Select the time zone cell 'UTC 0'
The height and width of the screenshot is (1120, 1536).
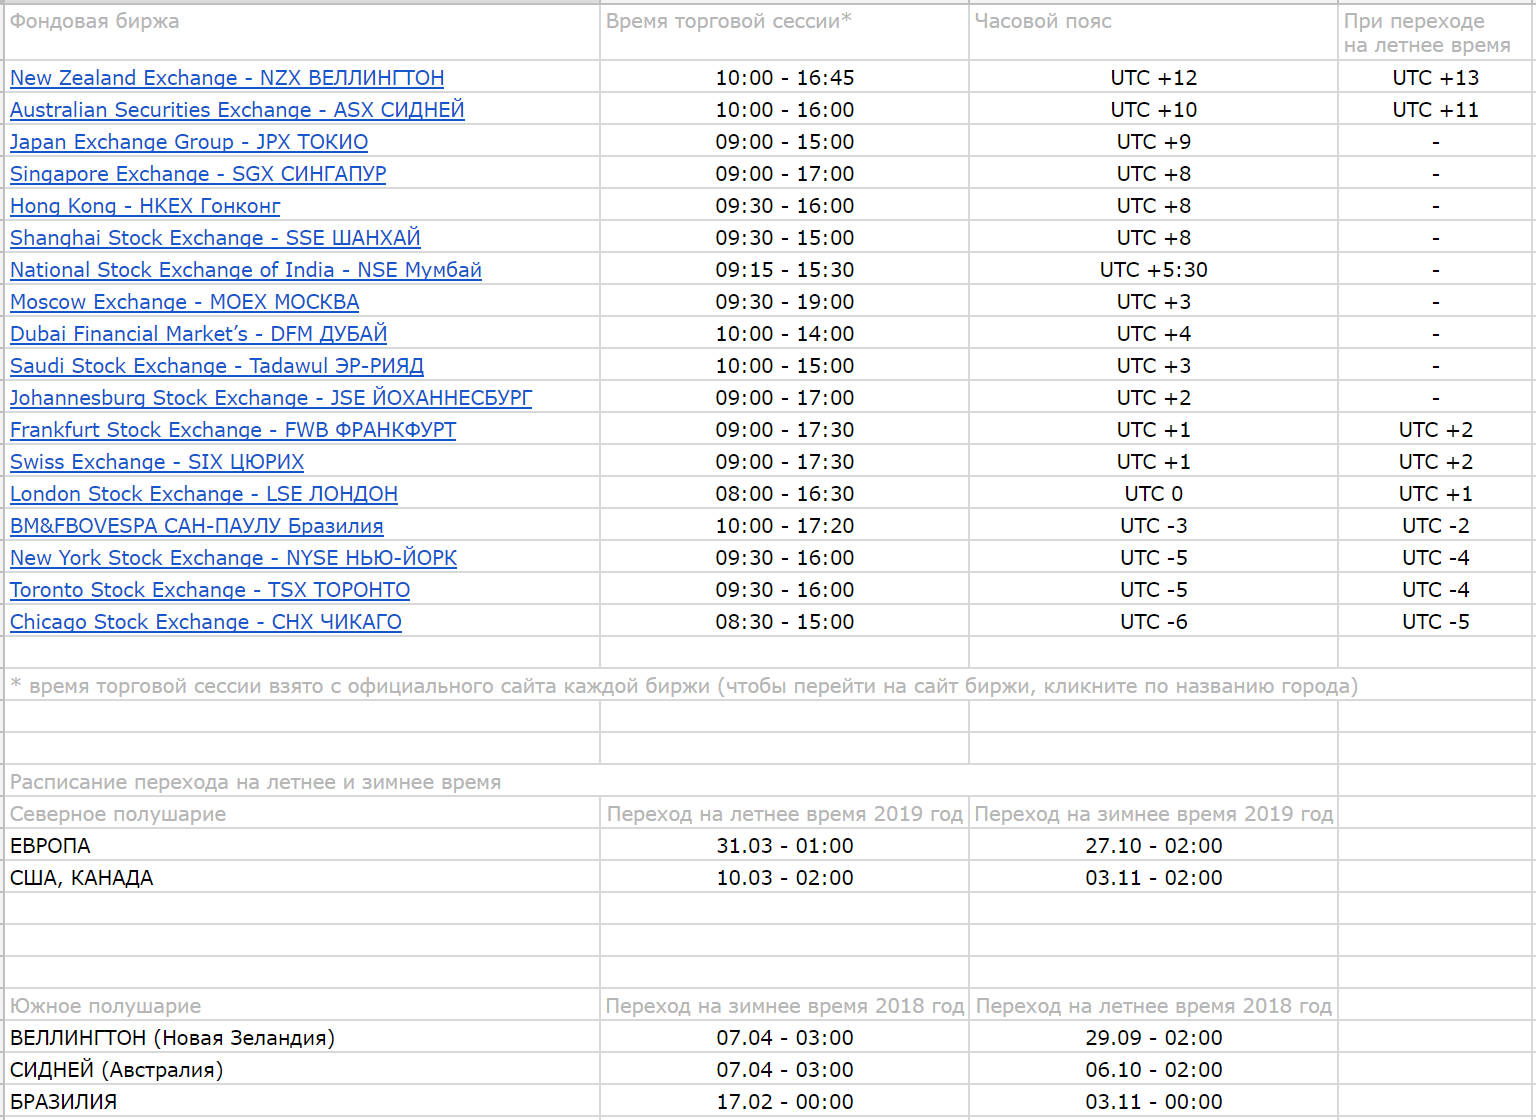1154,494
